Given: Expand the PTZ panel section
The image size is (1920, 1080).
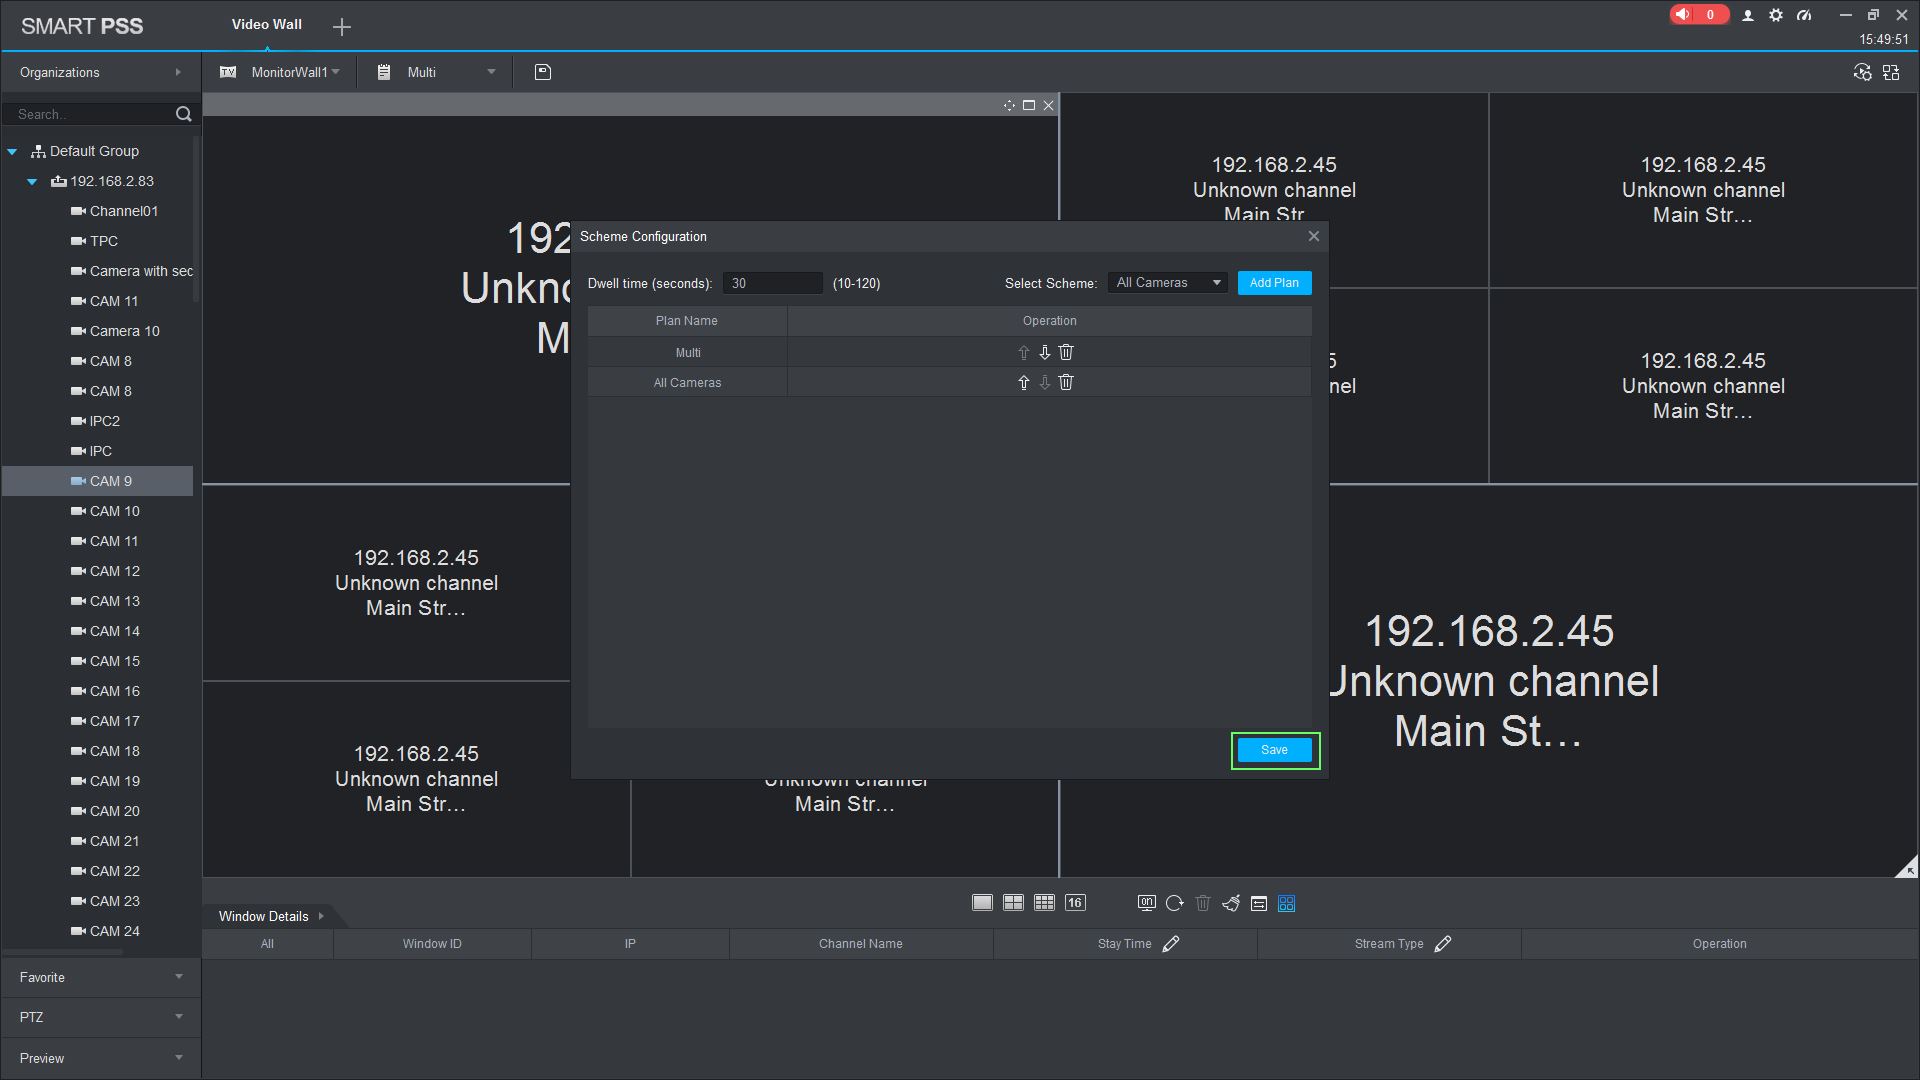Looking at the screenshot, I should [100, 1017].
